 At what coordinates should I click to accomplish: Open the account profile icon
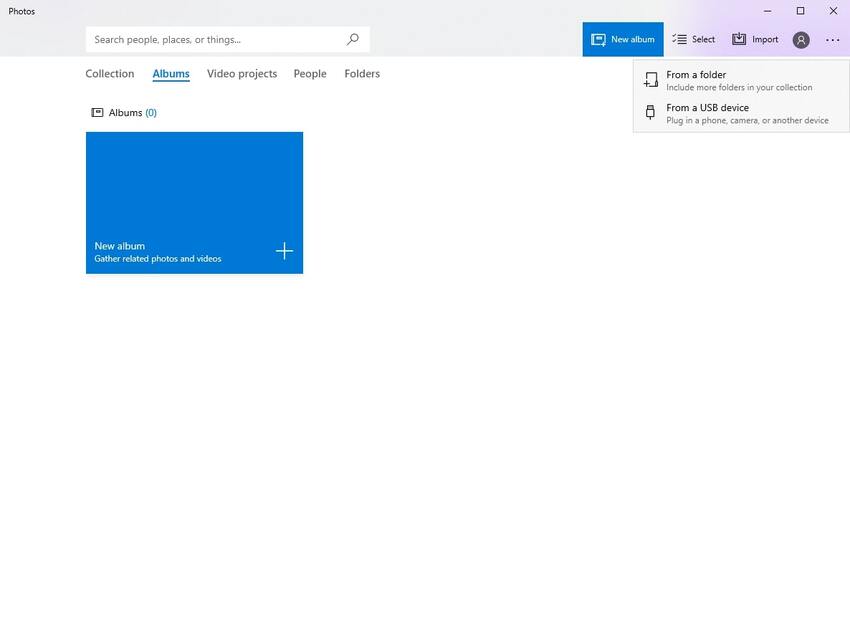tap(801, 40)
